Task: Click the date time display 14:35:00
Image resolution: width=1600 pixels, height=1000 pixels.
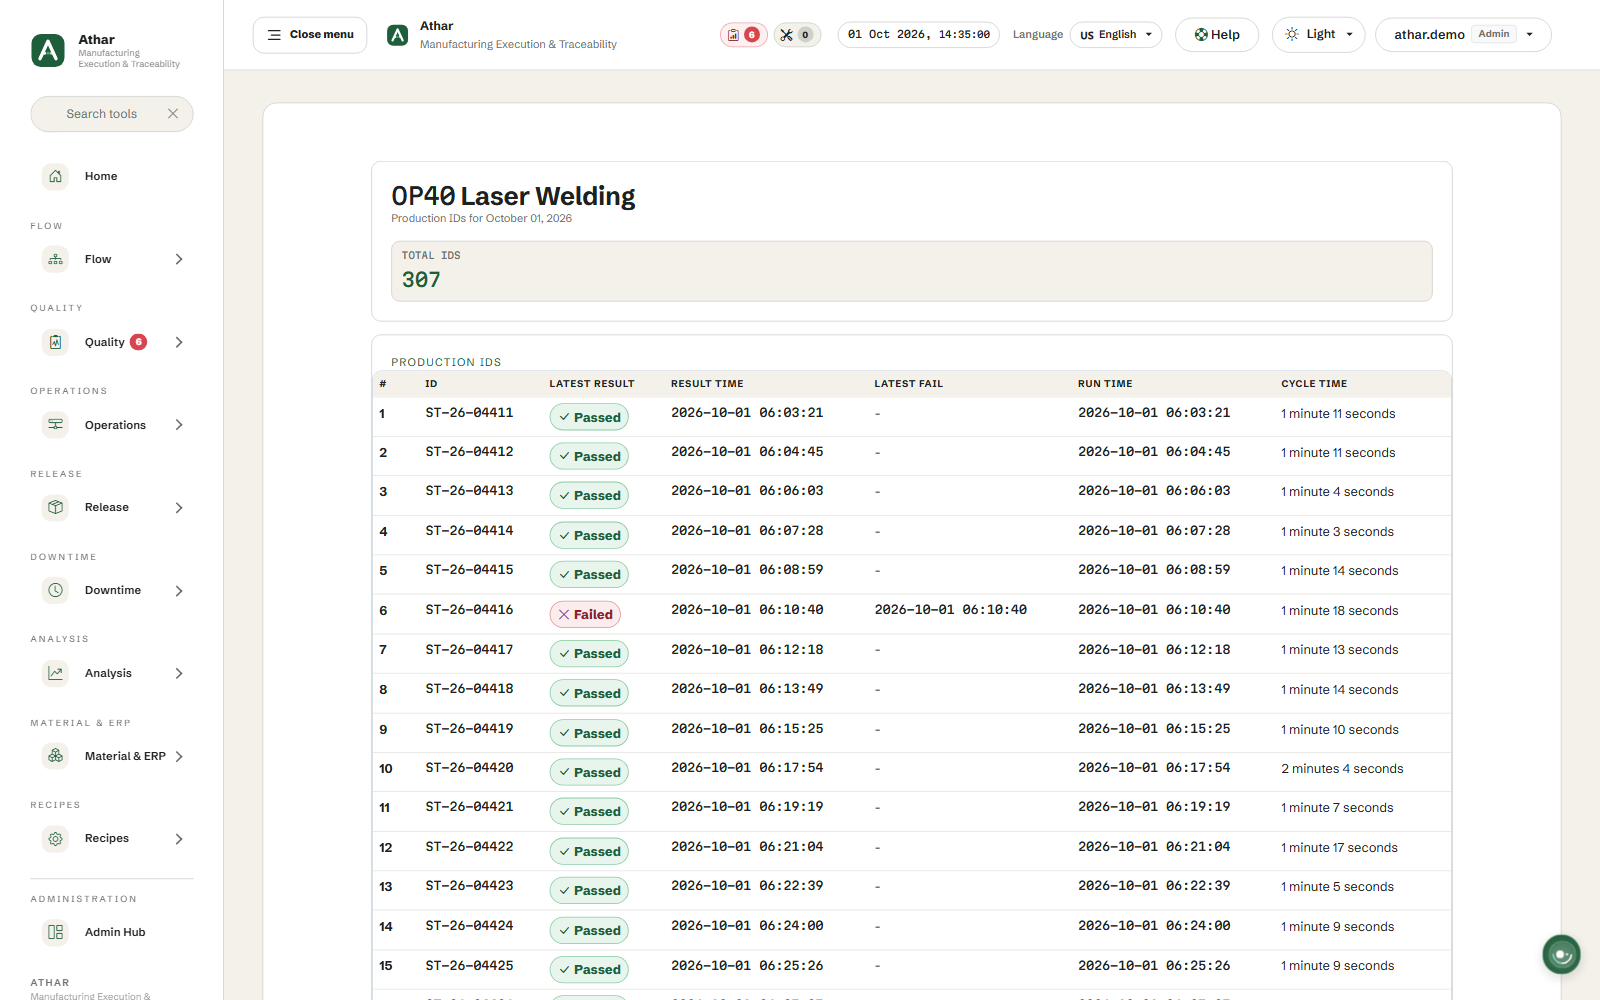Action: [x=918, y=35]
